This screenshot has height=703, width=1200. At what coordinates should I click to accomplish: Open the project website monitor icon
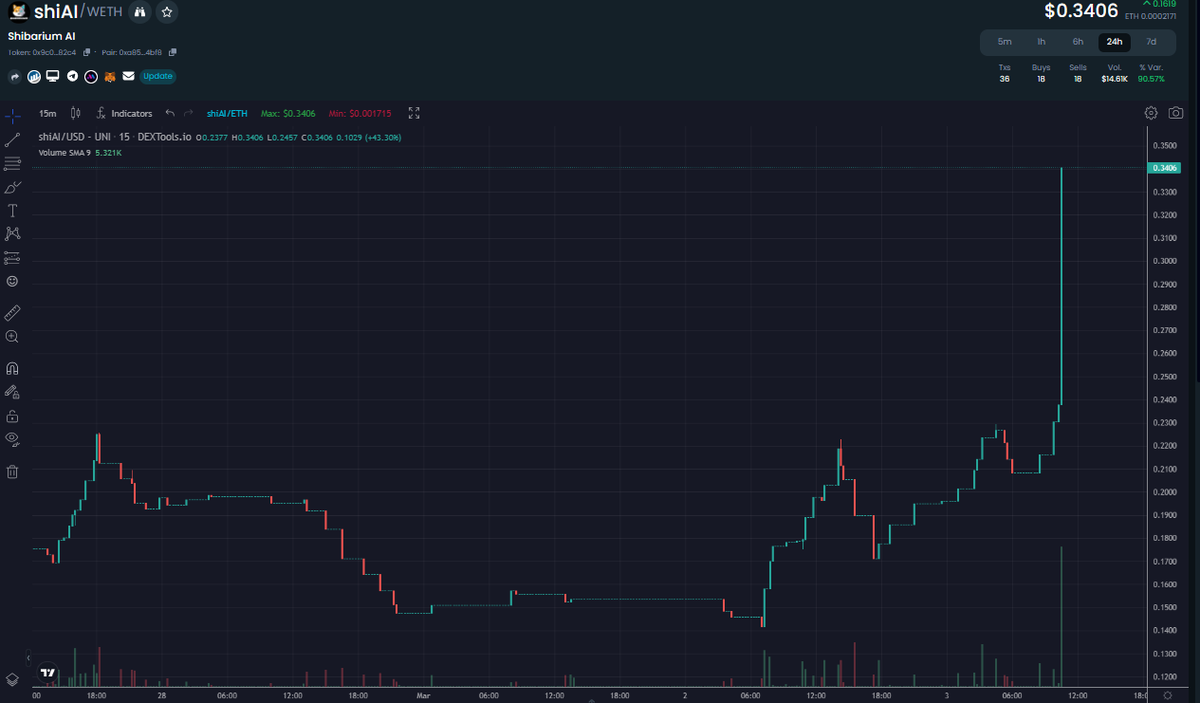tap(53, 76)
